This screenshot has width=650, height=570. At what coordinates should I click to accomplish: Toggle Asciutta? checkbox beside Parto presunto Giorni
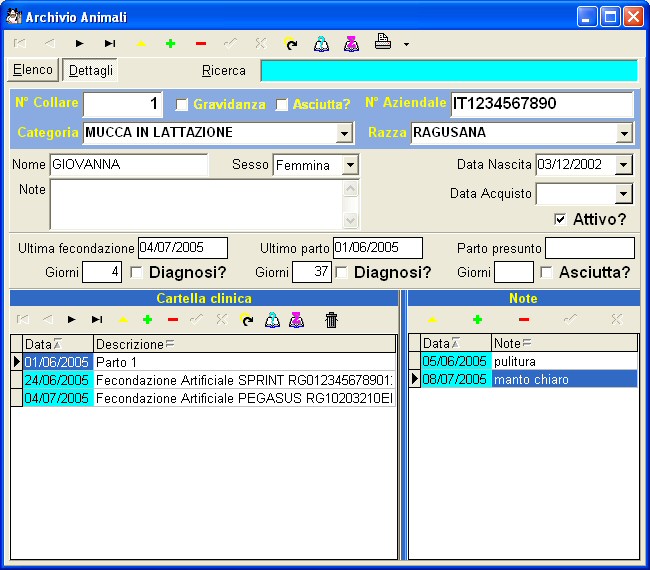click(546, 272)
